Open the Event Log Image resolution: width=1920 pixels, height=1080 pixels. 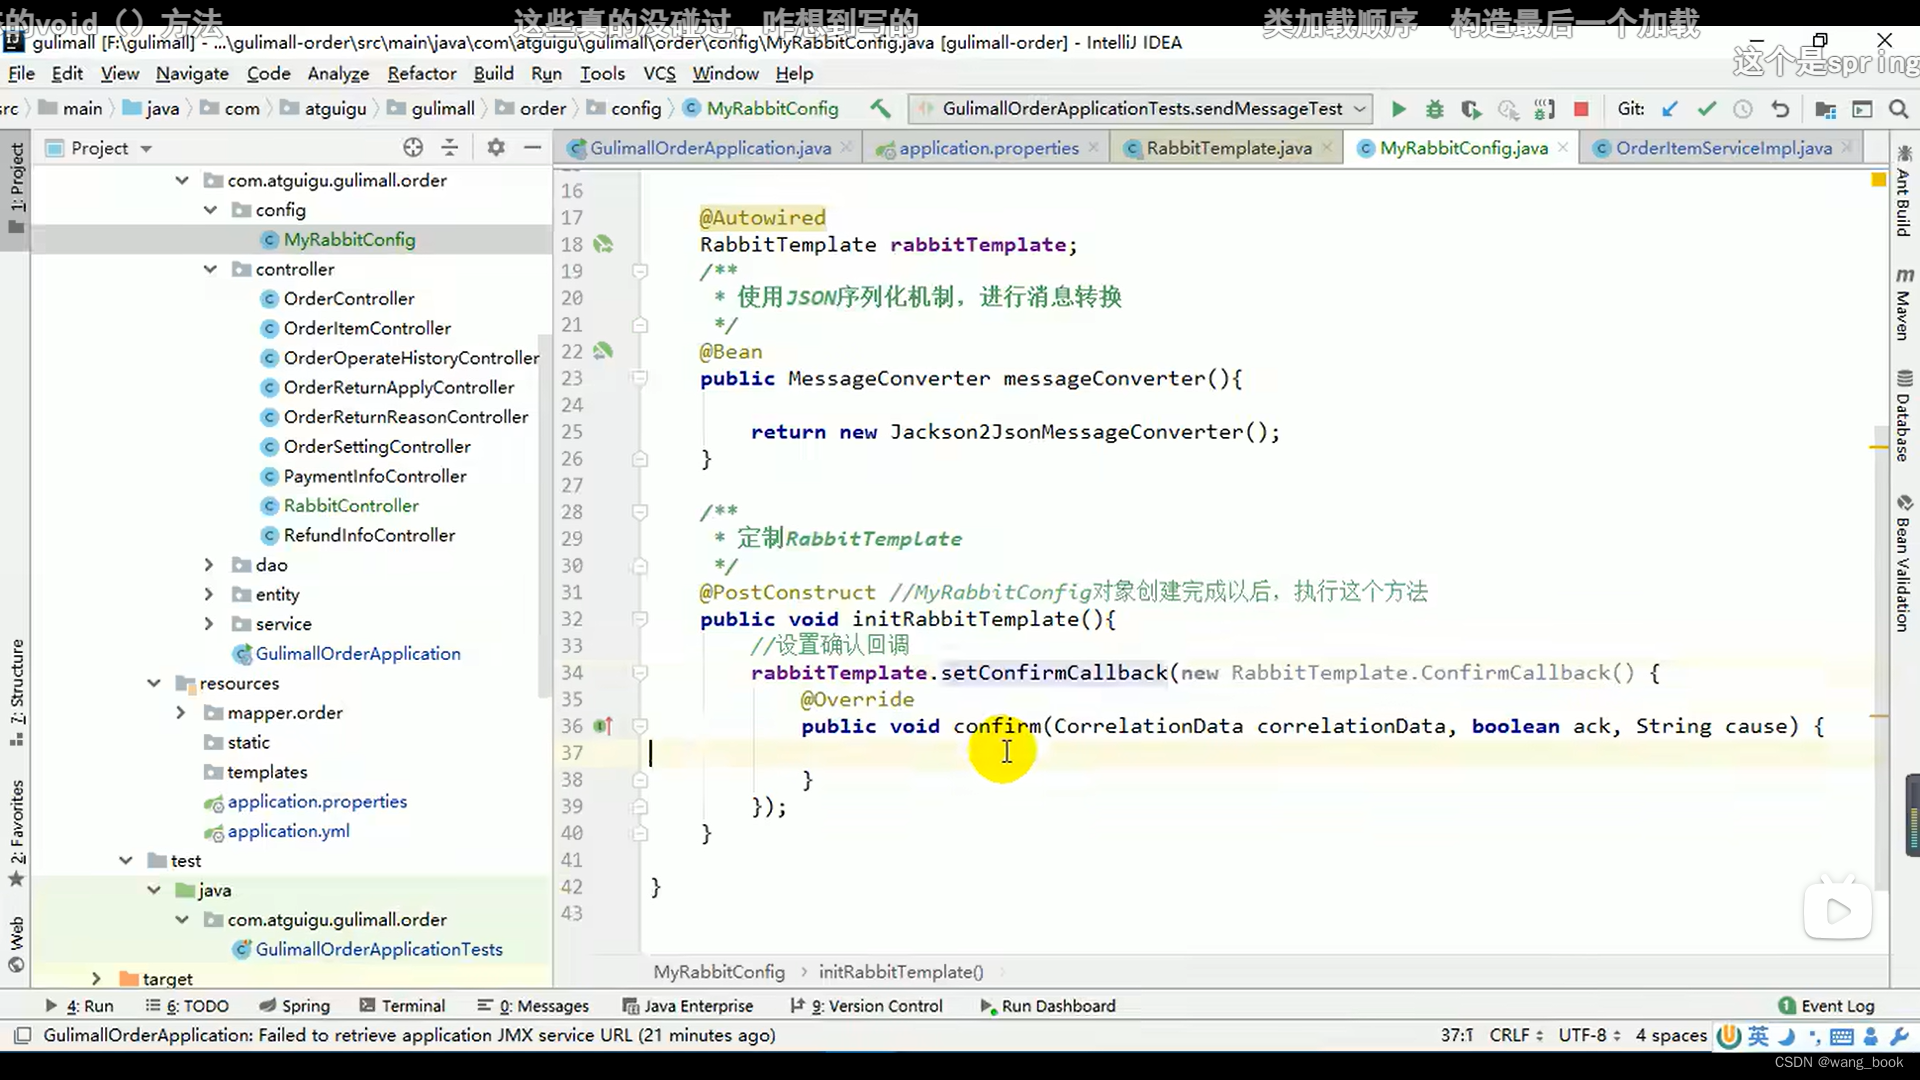point(1826,1006)
